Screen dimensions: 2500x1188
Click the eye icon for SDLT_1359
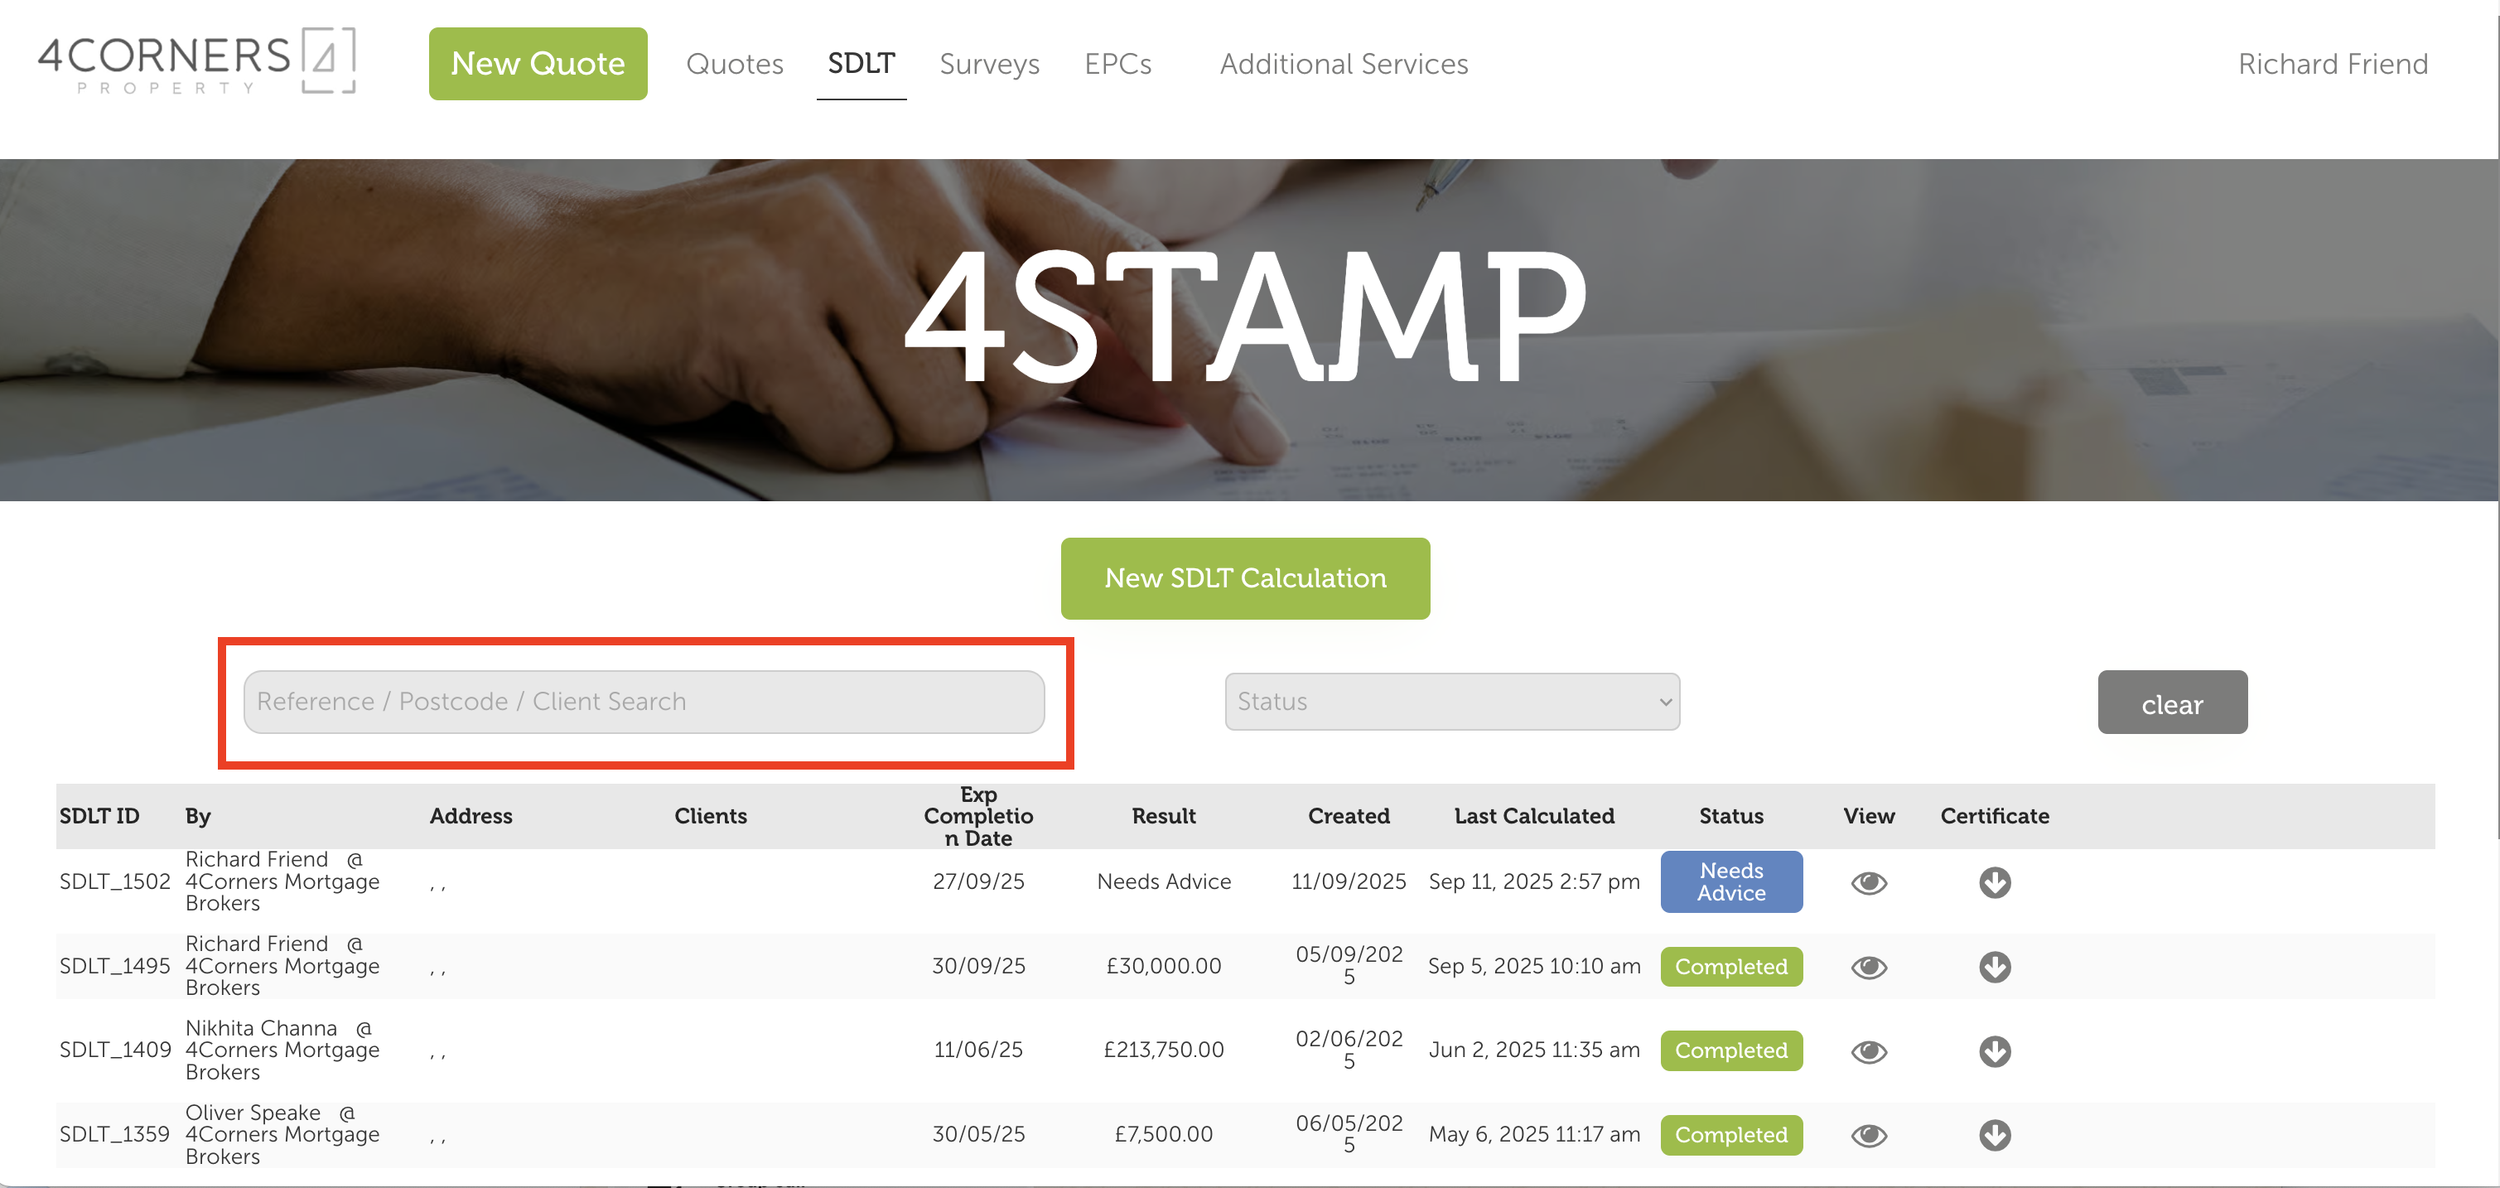tap(1868, 1135)
